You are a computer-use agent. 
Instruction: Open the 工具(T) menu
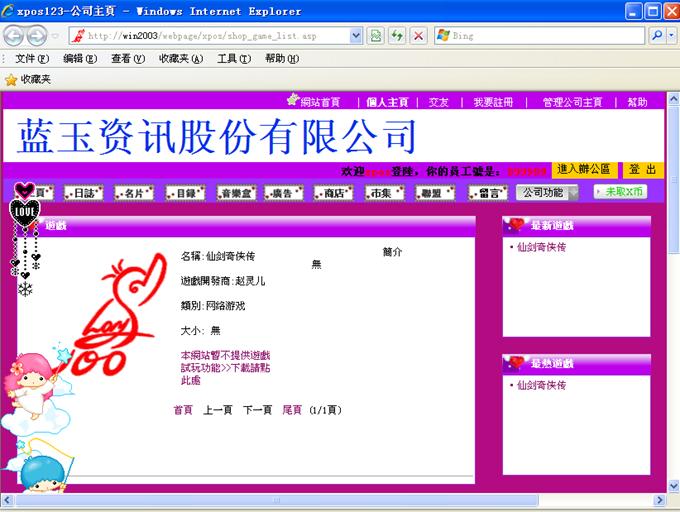point(233,59)
